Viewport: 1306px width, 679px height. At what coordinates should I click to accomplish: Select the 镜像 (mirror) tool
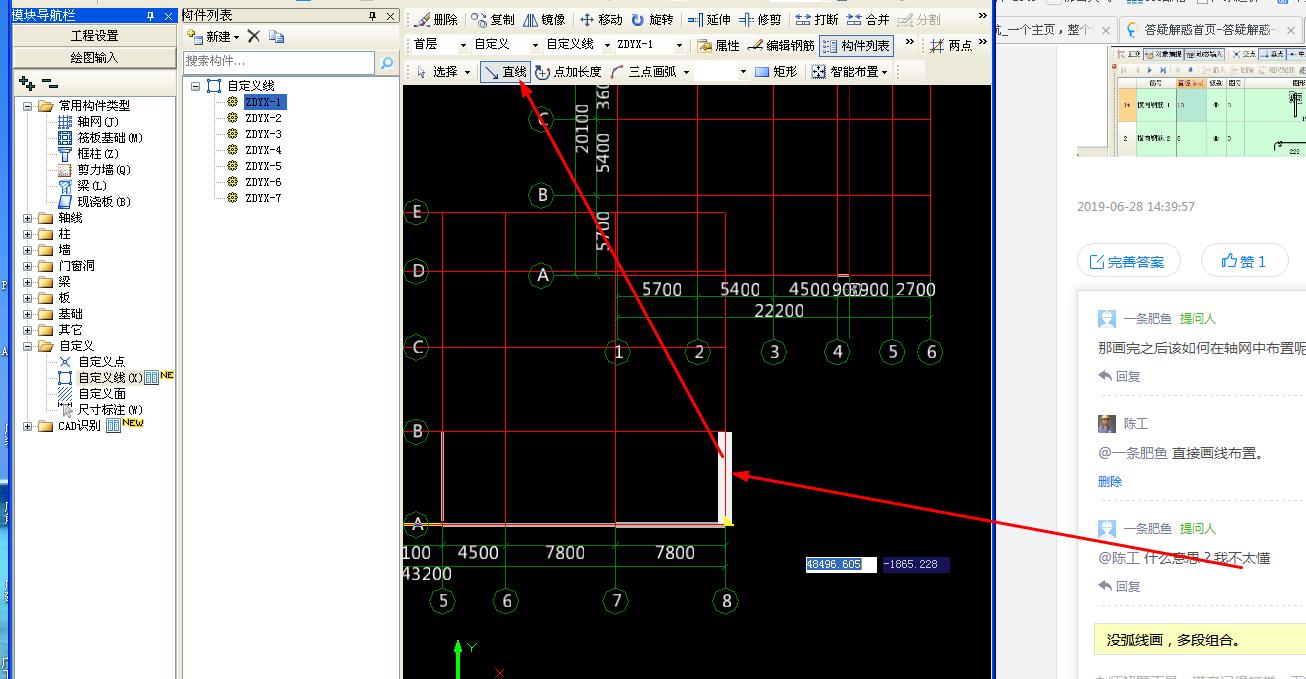(x=544, y=20)
